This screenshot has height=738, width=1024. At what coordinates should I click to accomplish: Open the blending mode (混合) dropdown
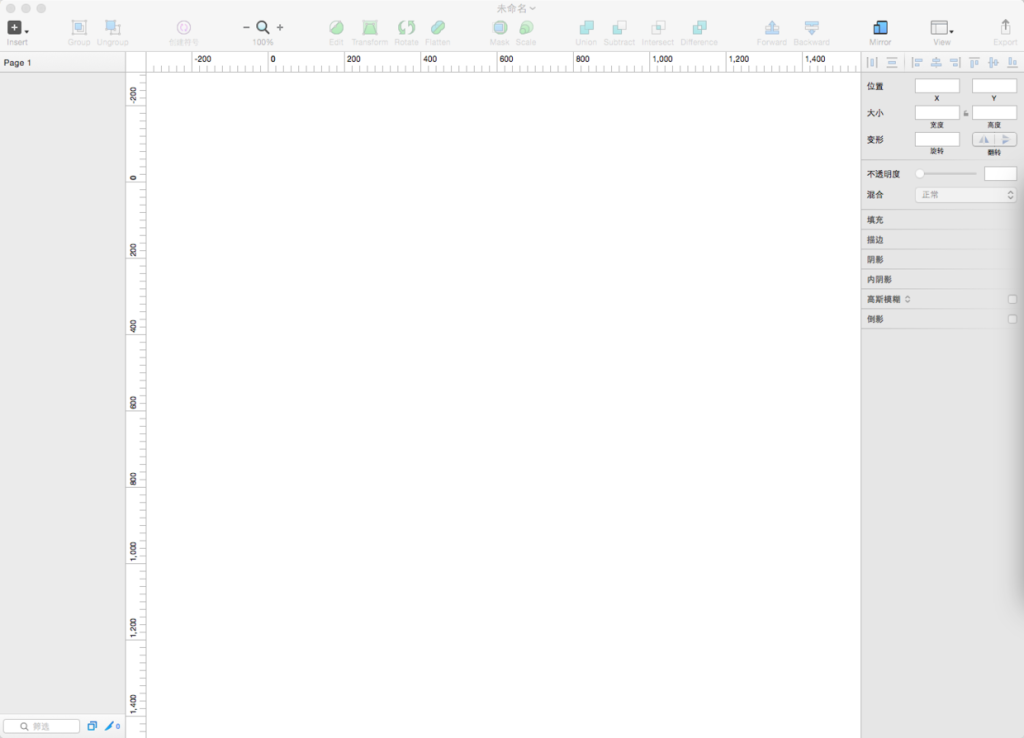(965, 195)
